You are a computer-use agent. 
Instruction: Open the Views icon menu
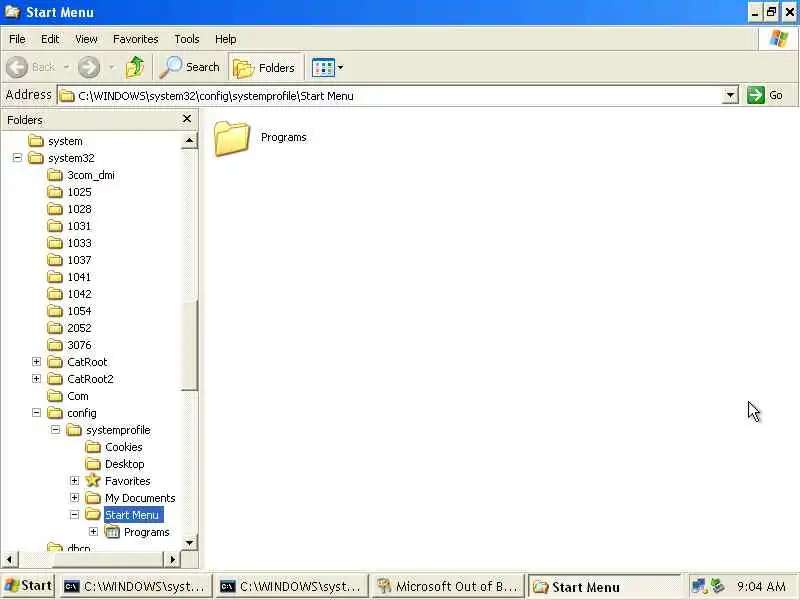point(323,67)
